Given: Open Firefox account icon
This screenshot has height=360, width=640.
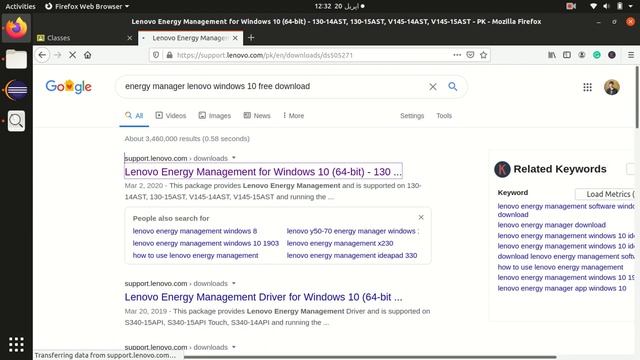Looking at the screenshot, I should click(582, 55).
